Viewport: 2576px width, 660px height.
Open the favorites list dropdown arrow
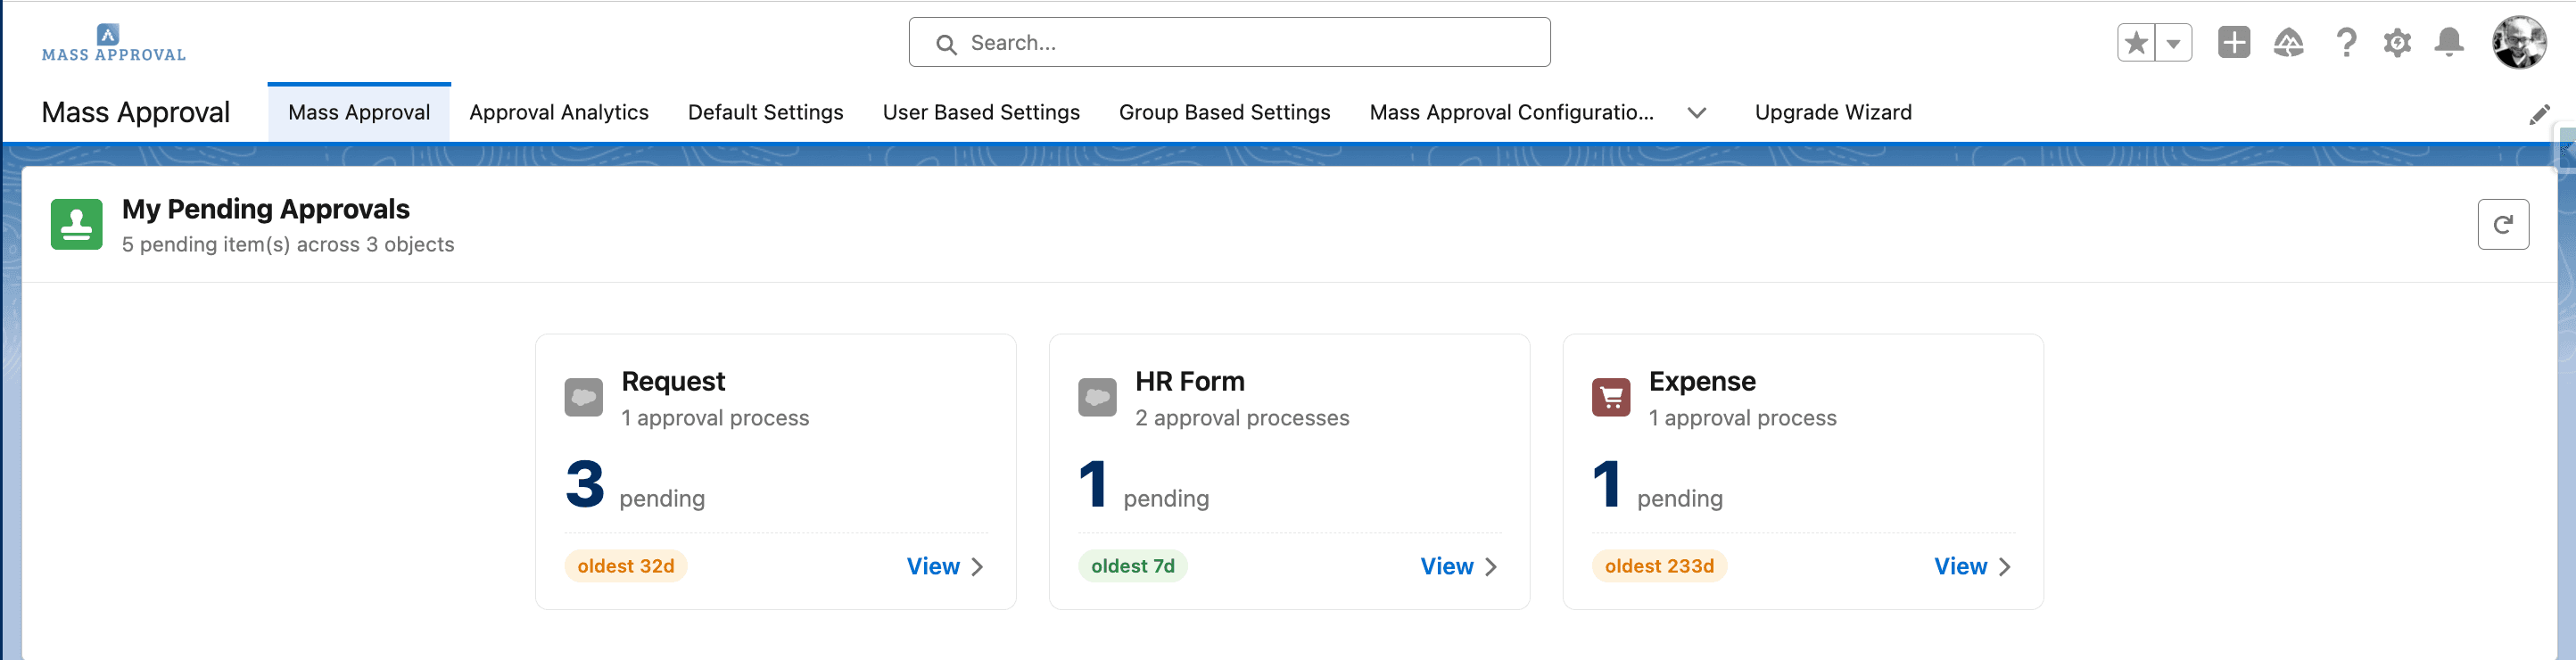tap(2173, 43)
